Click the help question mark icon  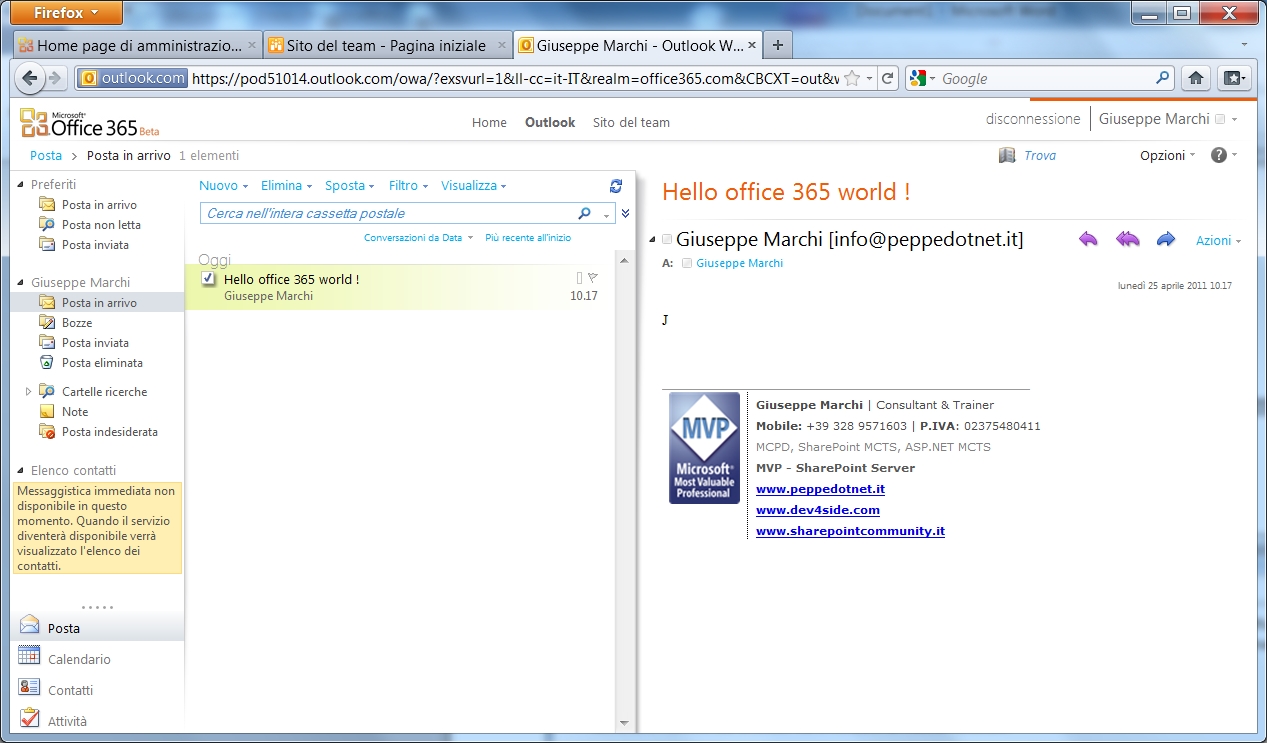(1218, 155)
